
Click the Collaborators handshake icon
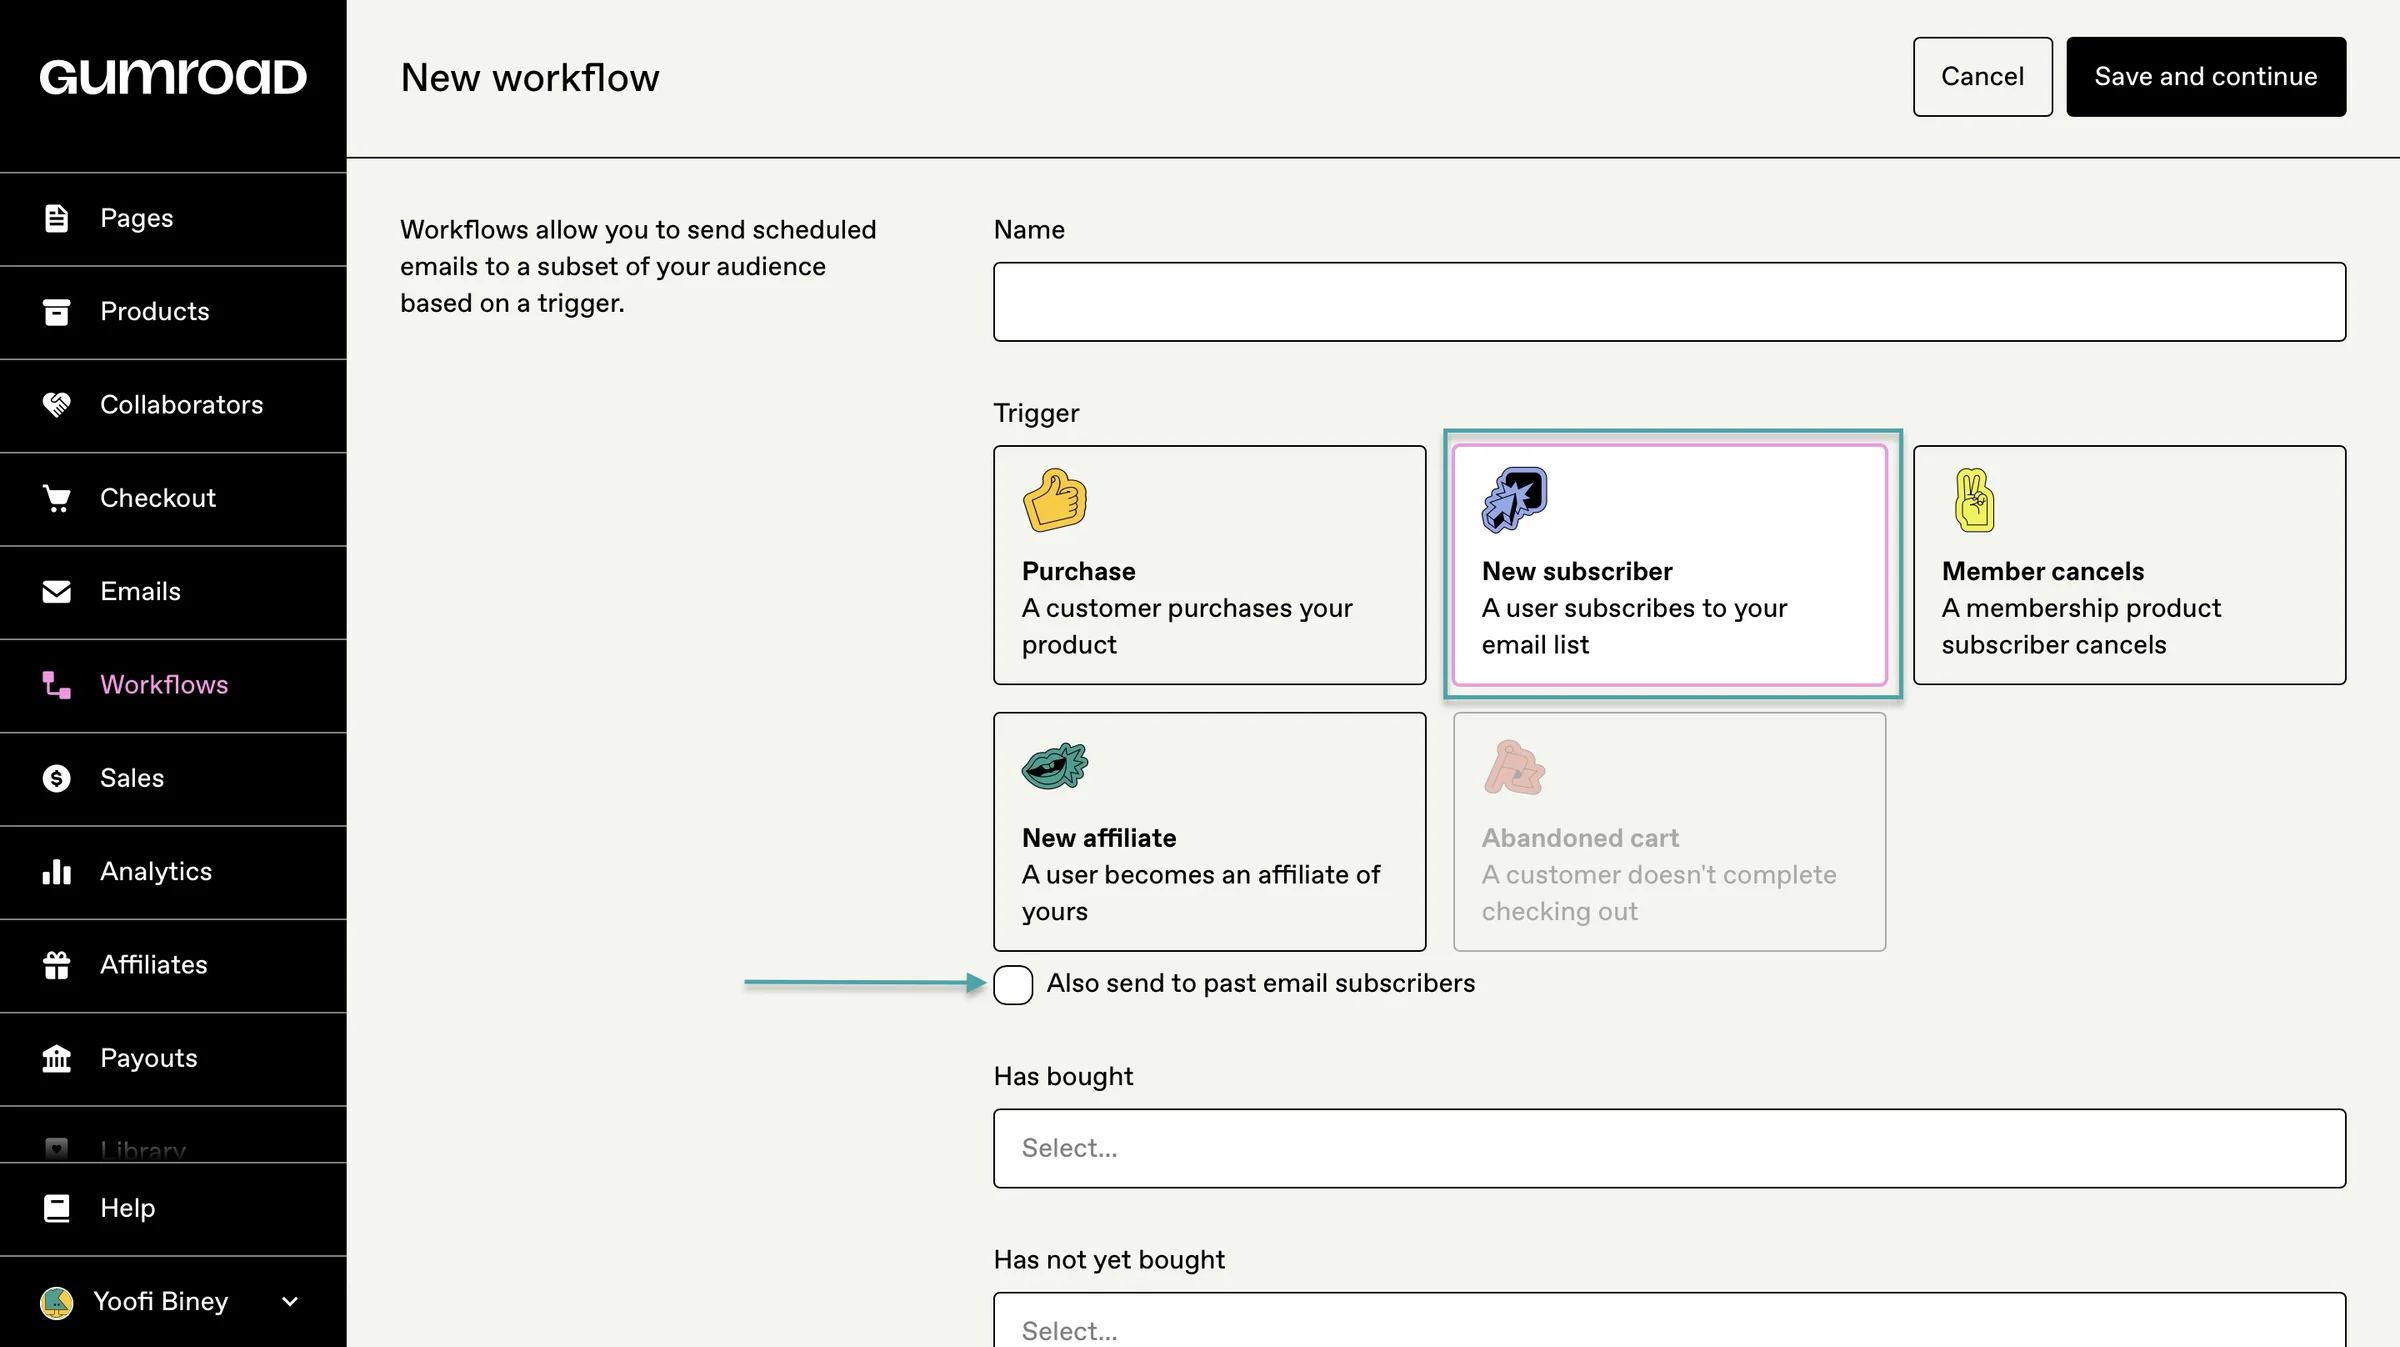[57, 405]
